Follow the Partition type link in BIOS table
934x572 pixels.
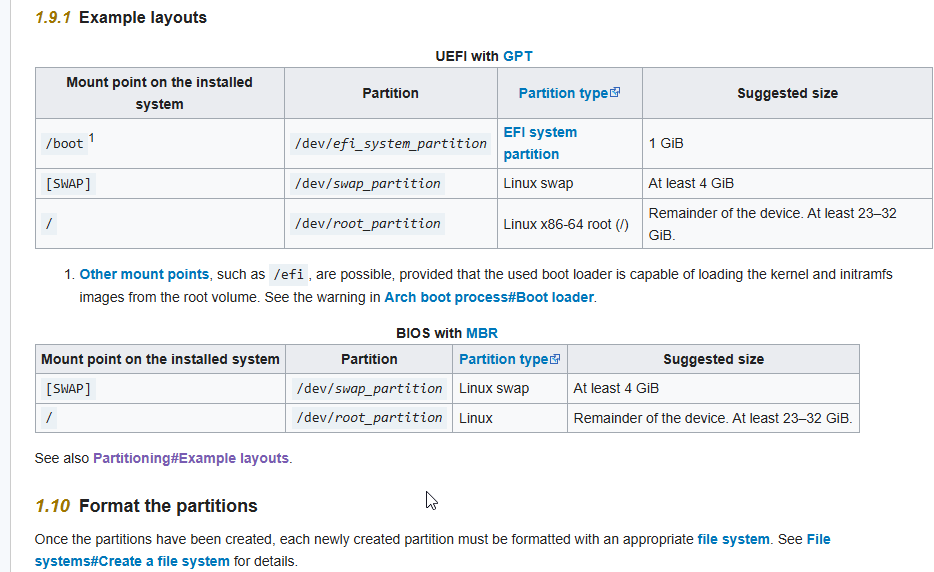coord(503,359)
